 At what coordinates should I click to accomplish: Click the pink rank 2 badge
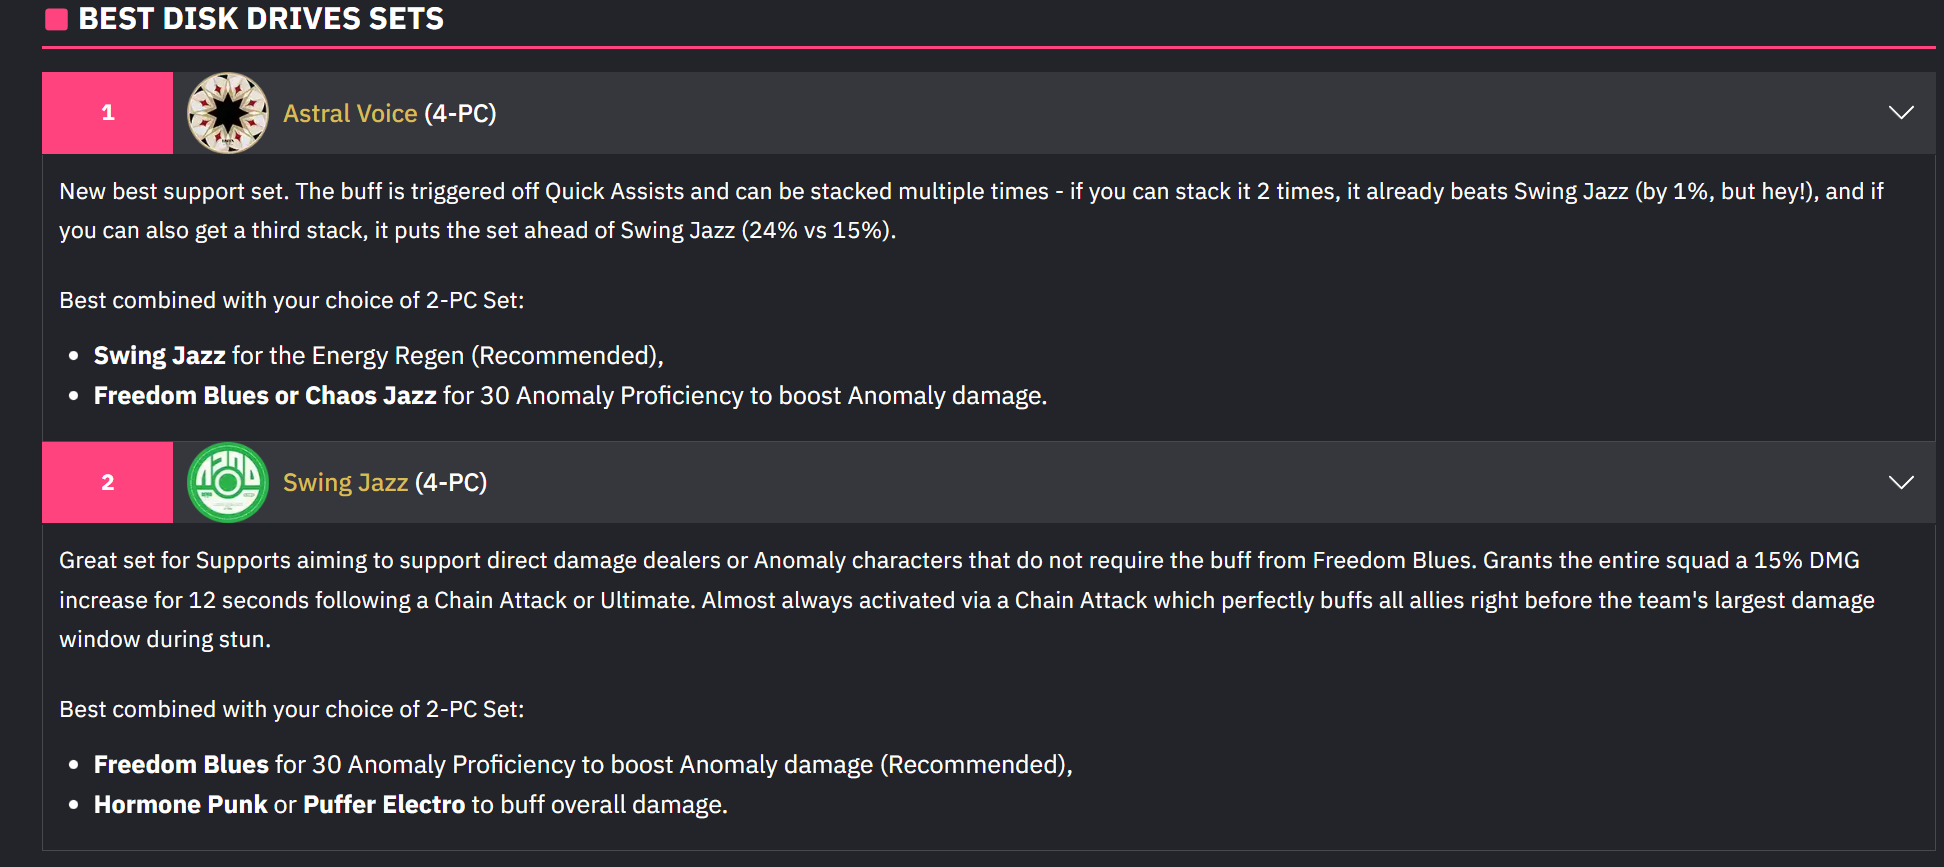[x=107, y=482]
